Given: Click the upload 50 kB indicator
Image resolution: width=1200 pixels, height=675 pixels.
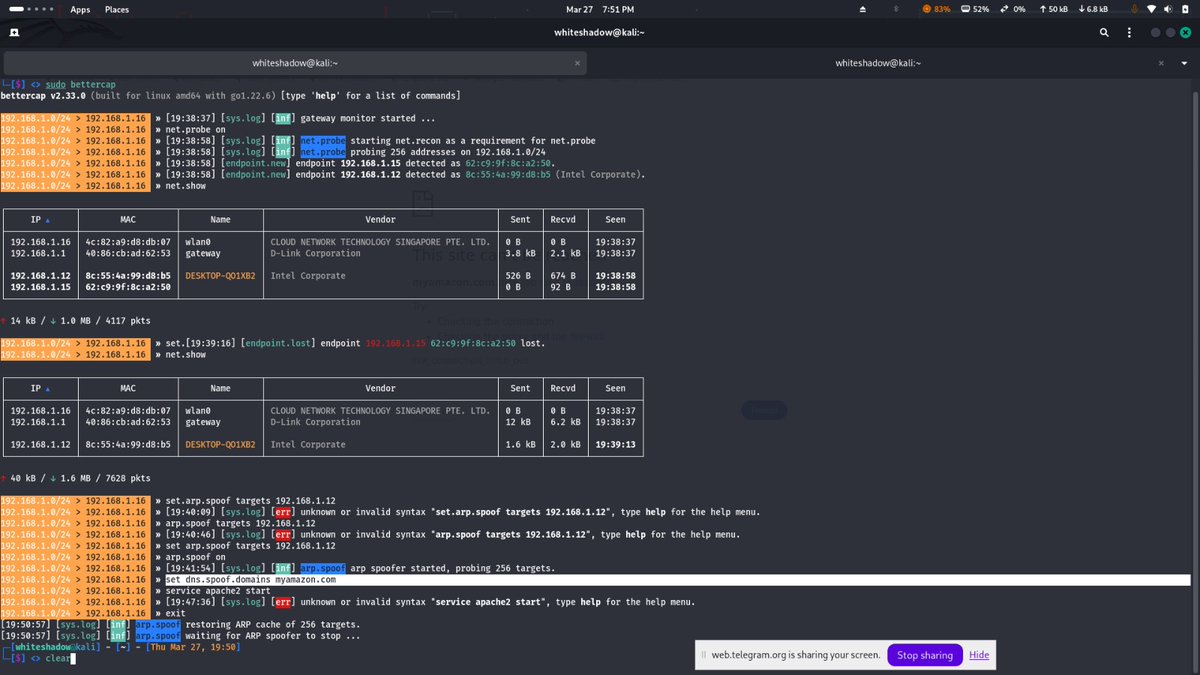Looking at the screenshot, I should coord(1054,9).
